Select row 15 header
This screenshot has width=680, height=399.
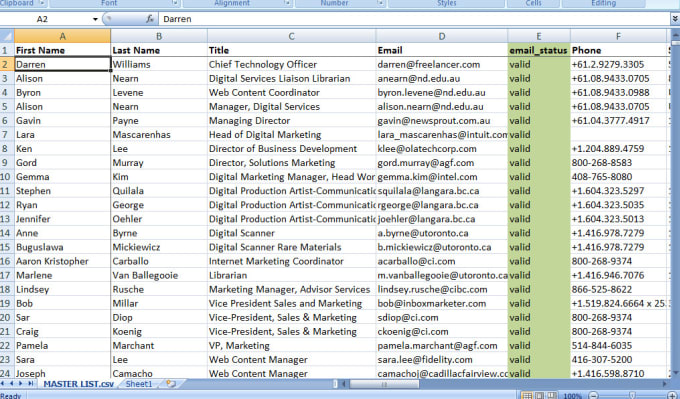7,247
